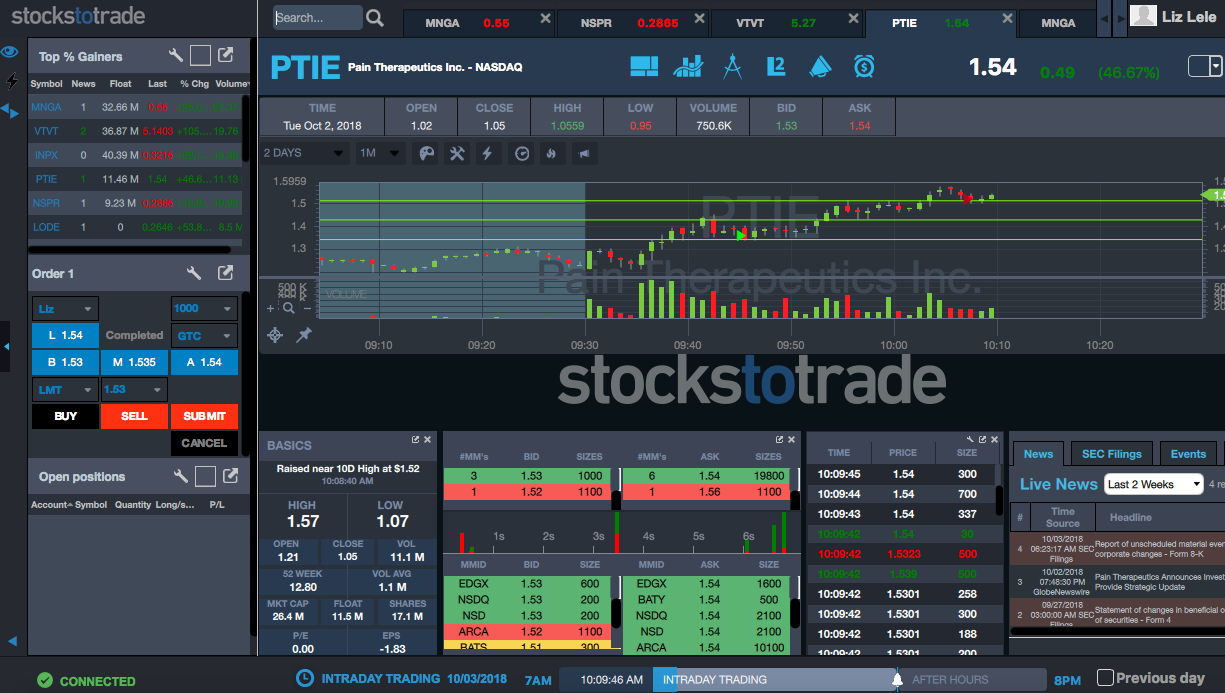Click the M 1.535 mid price button
The width and height of the screenshot is (1225, 693).
click(134, 362)
